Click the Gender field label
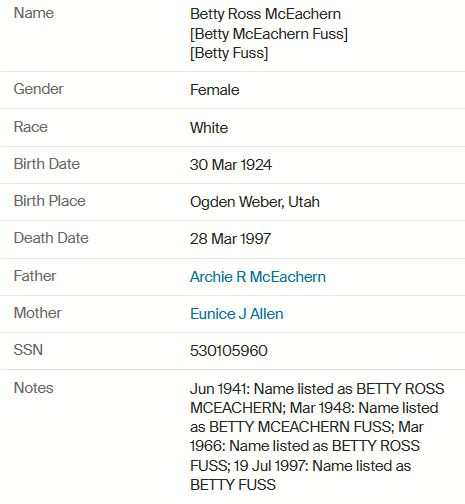The image size is (465, 504). (x=38, y=89)
